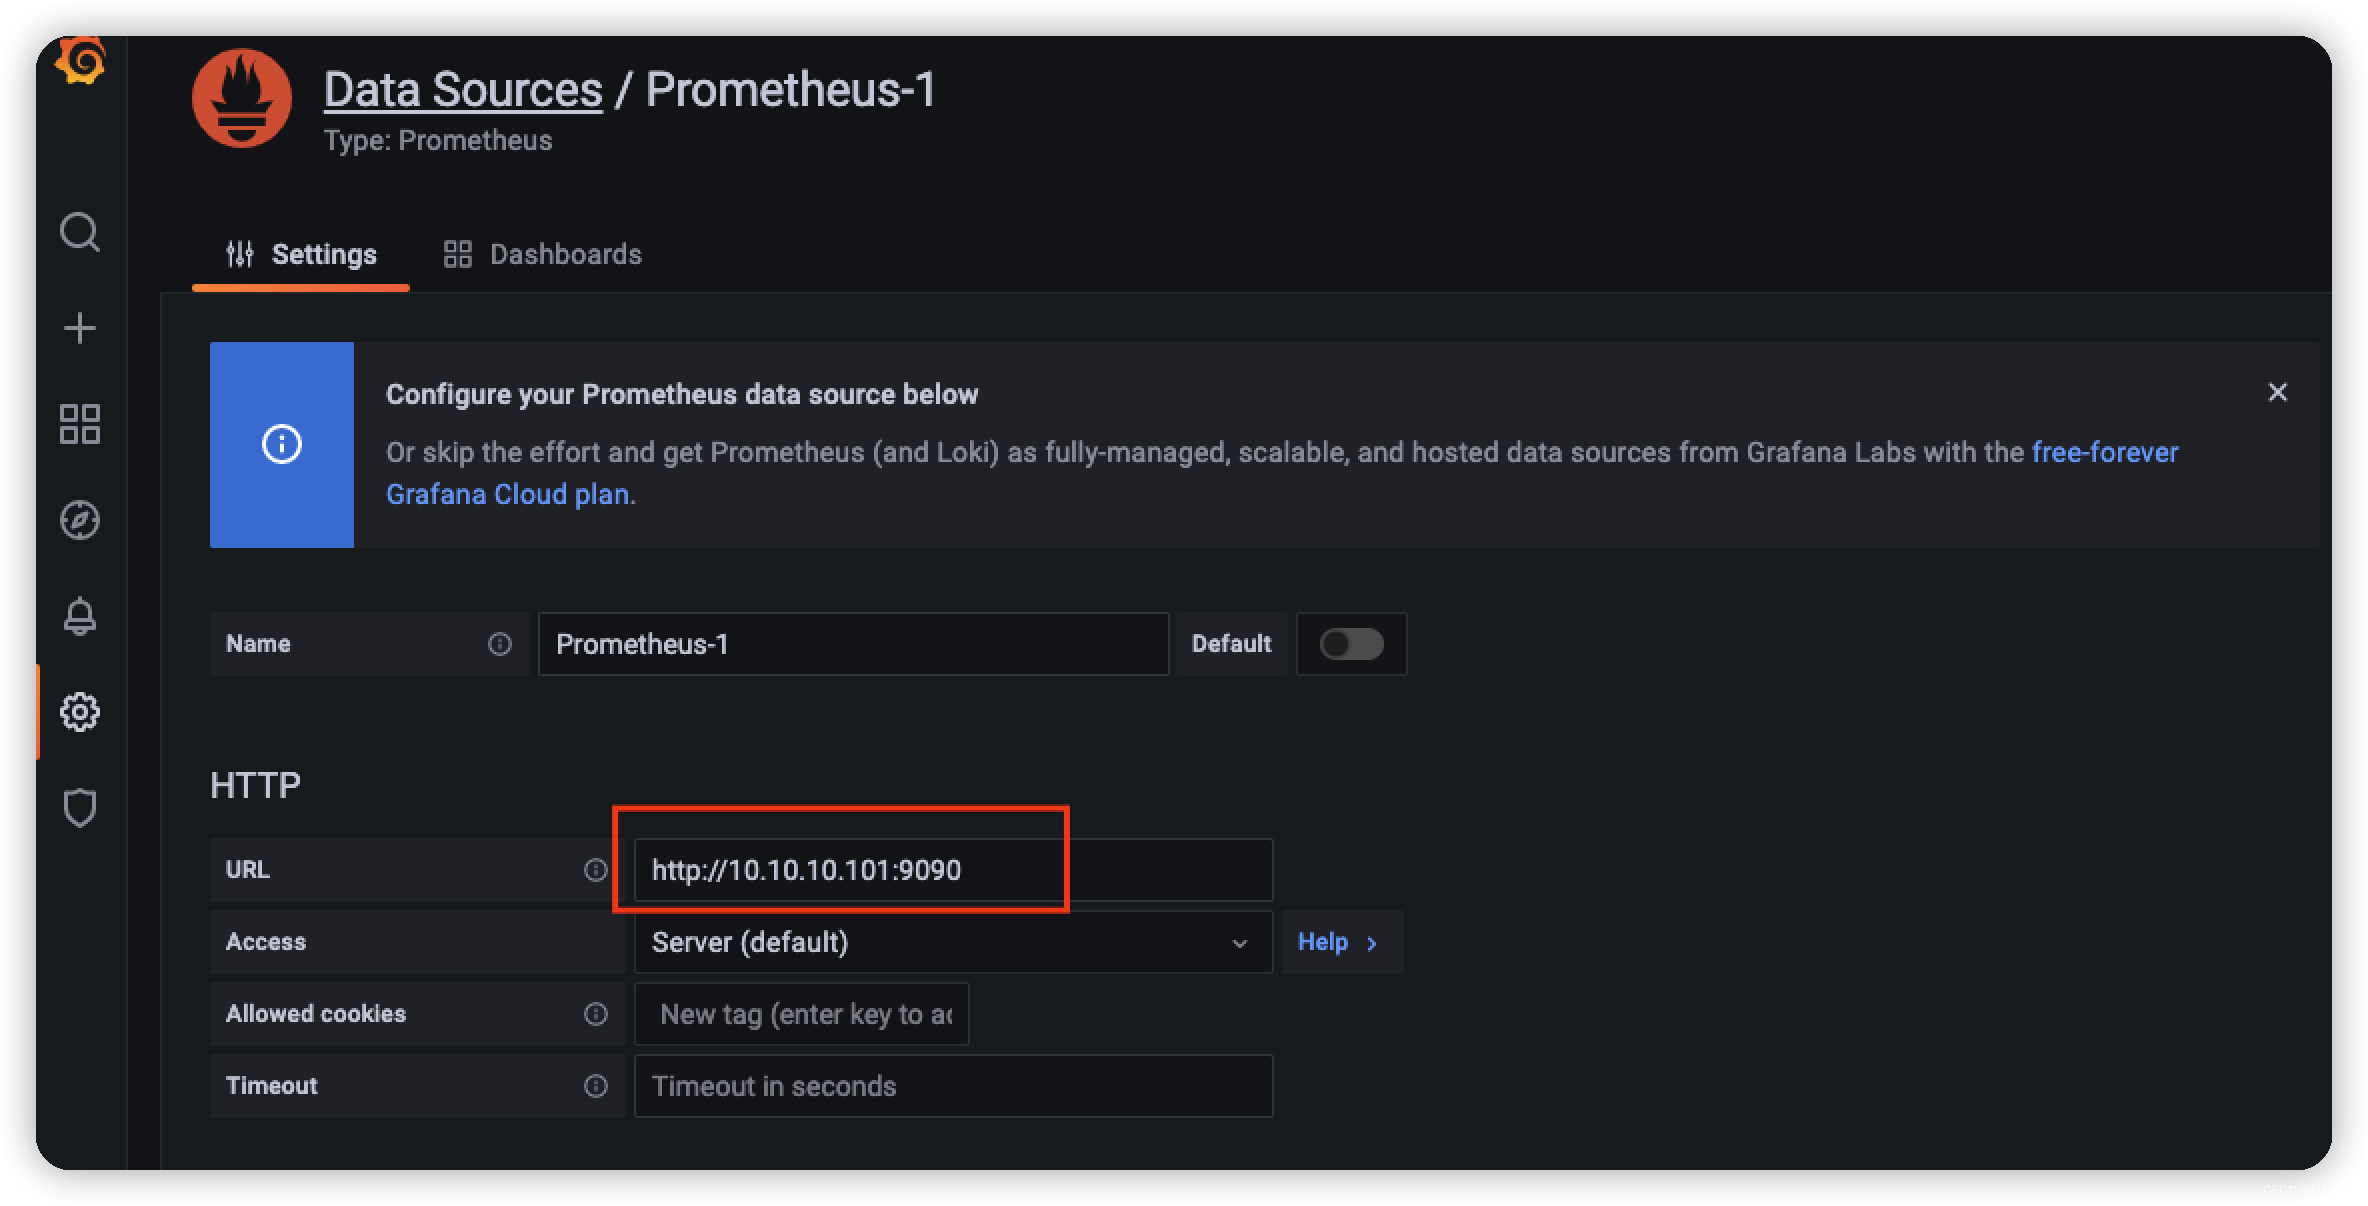Open Alerting bell icon
This screenshot has height=1206, width=2368.
[x=80, y=616]
